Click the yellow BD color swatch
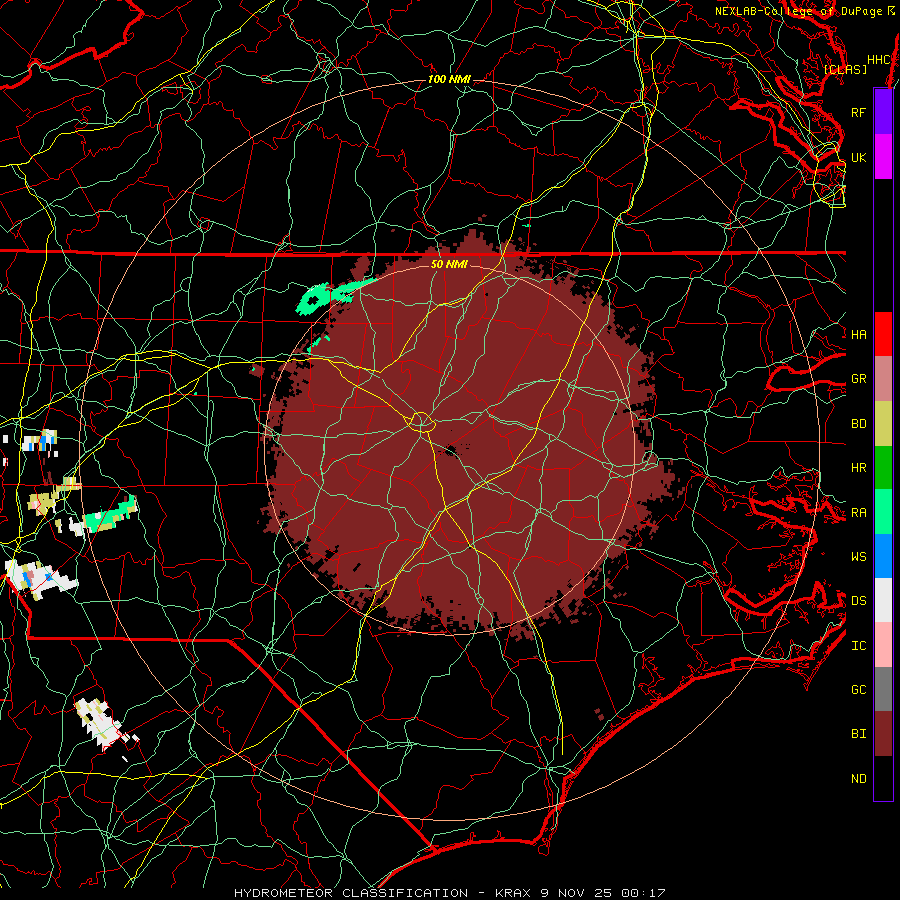900x900 pixels. [883, 424]
